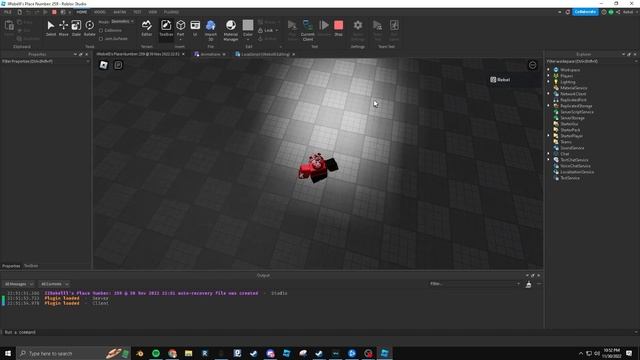640x360 pixels.
Task: Insert a Part from the ribbon
Action: pos(180,28)
